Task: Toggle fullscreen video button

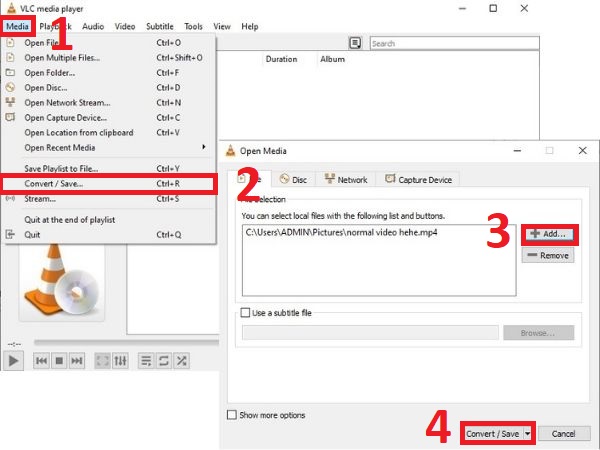Action: tap(103, 360)
